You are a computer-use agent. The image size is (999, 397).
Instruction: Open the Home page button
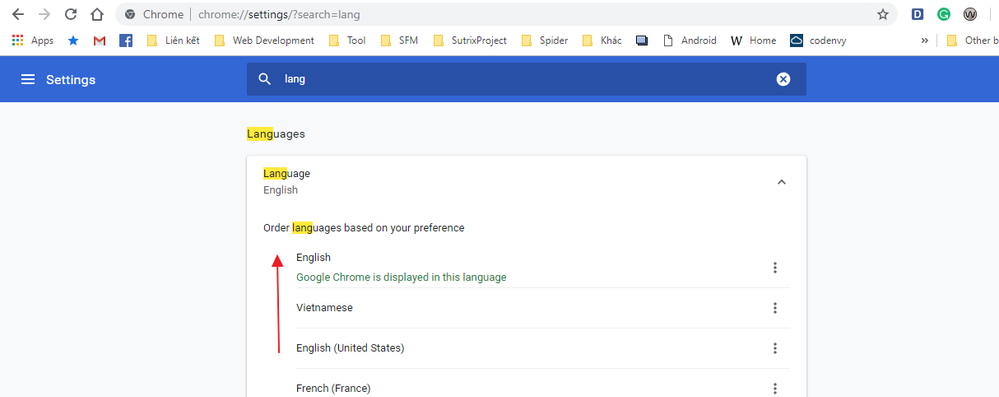click(x=97, y=14)
